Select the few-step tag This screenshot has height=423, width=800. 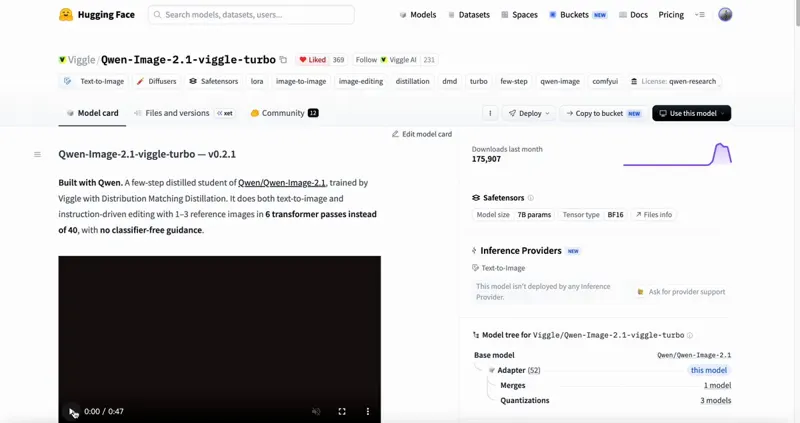click(x=514, y=81)
